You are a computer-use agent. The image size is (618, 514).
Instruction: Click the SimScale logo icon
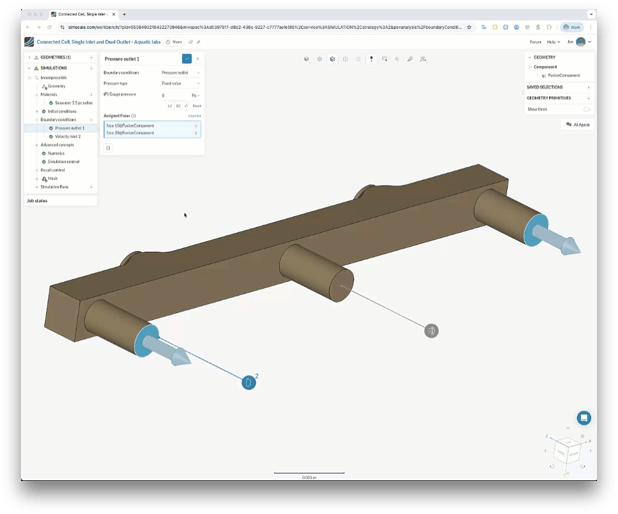coord(29,42)
